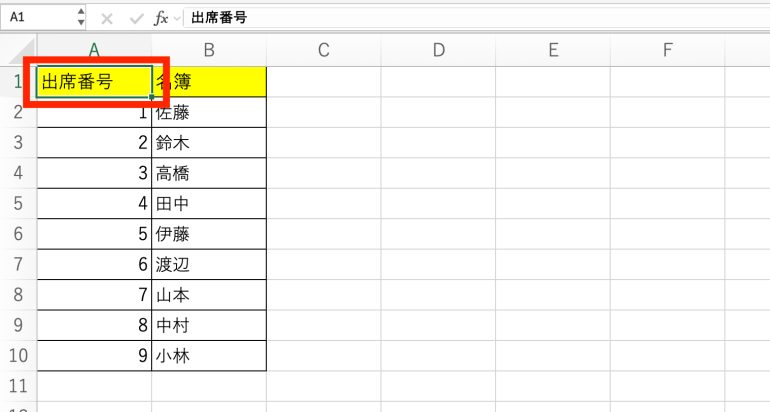Click the attendance number 7 cell

(94, 295)
